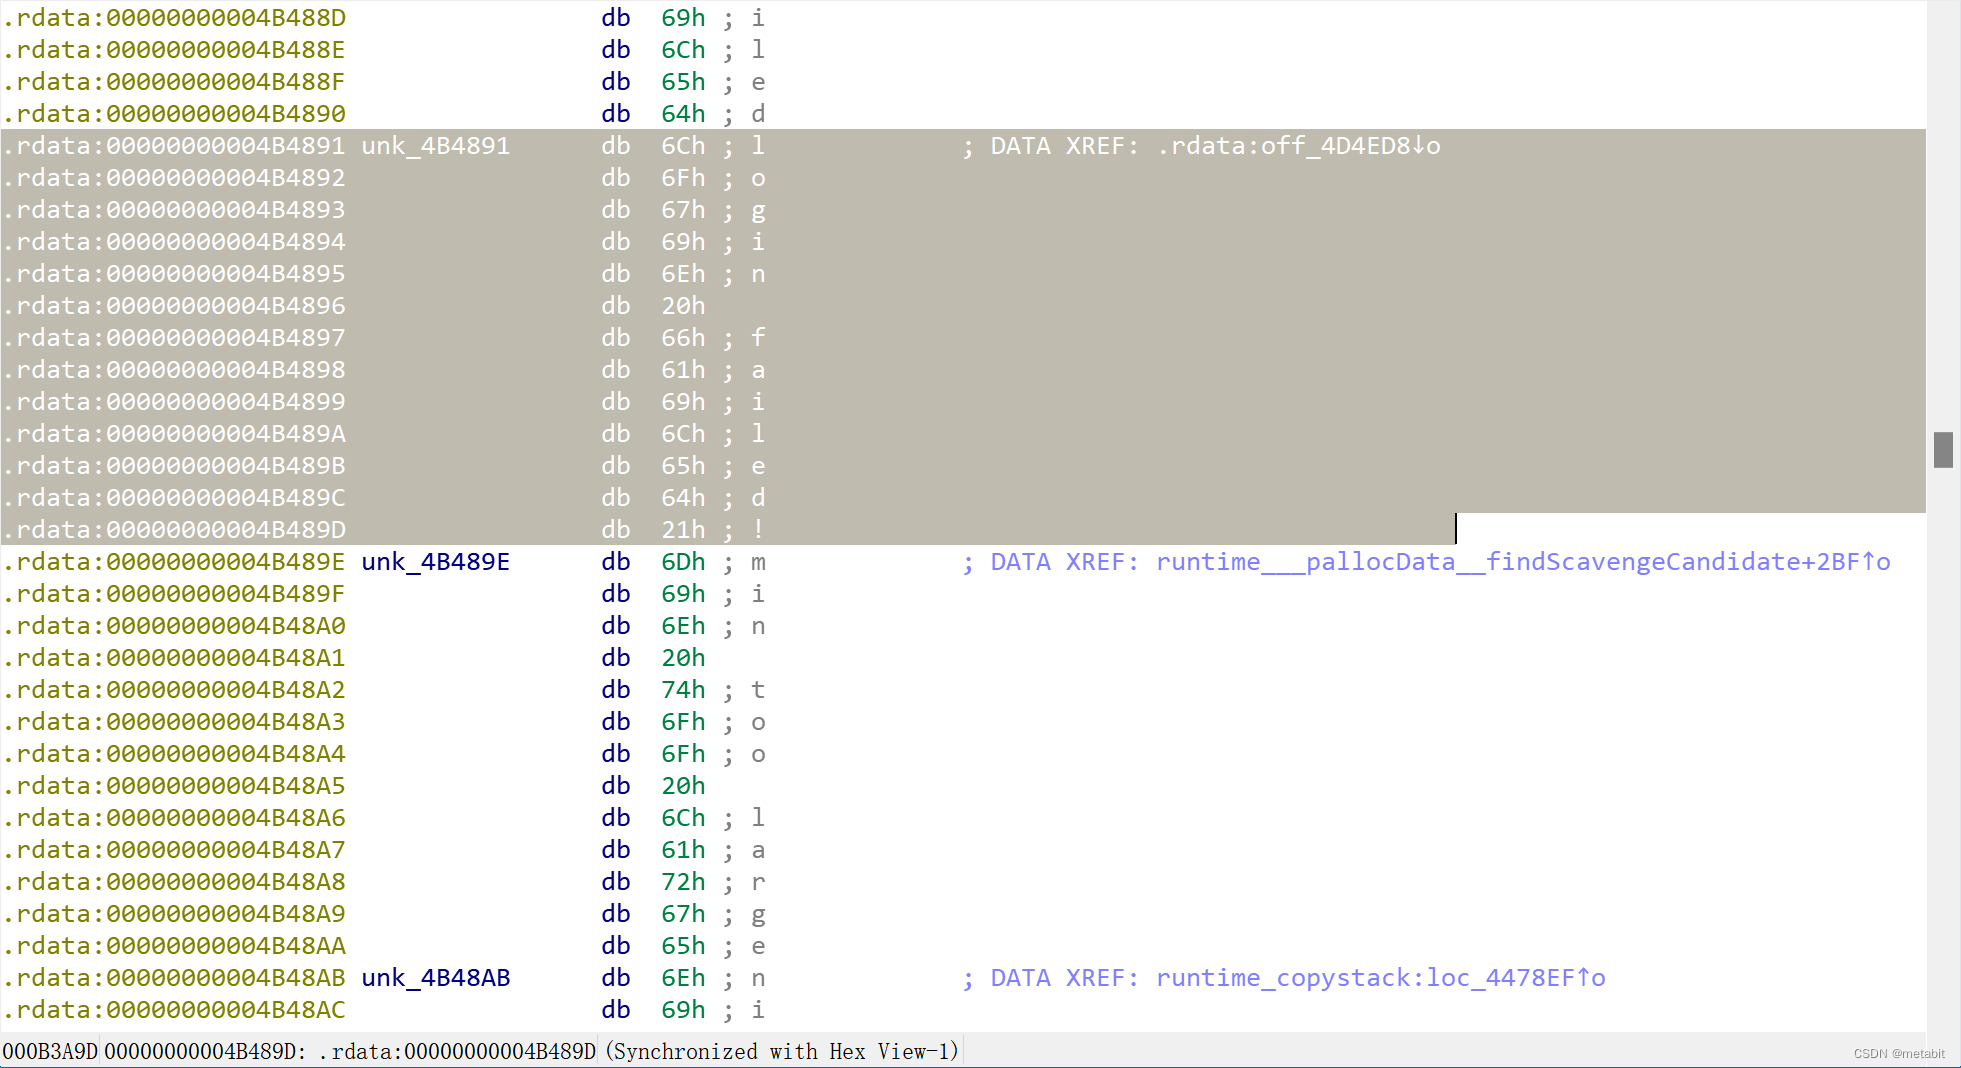Click address .rdata:00000000004B48A9

tap(174, 914)
